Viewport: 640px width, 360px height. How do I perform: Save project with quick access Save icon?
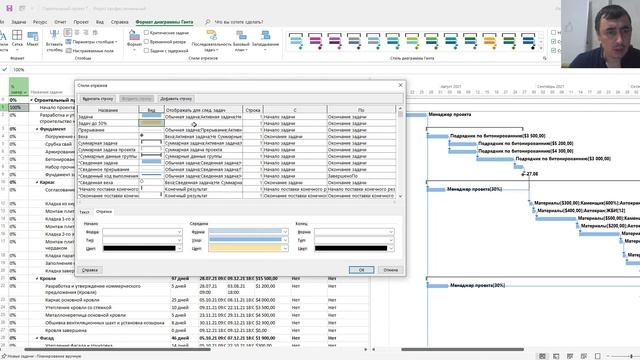pos(9,8)
